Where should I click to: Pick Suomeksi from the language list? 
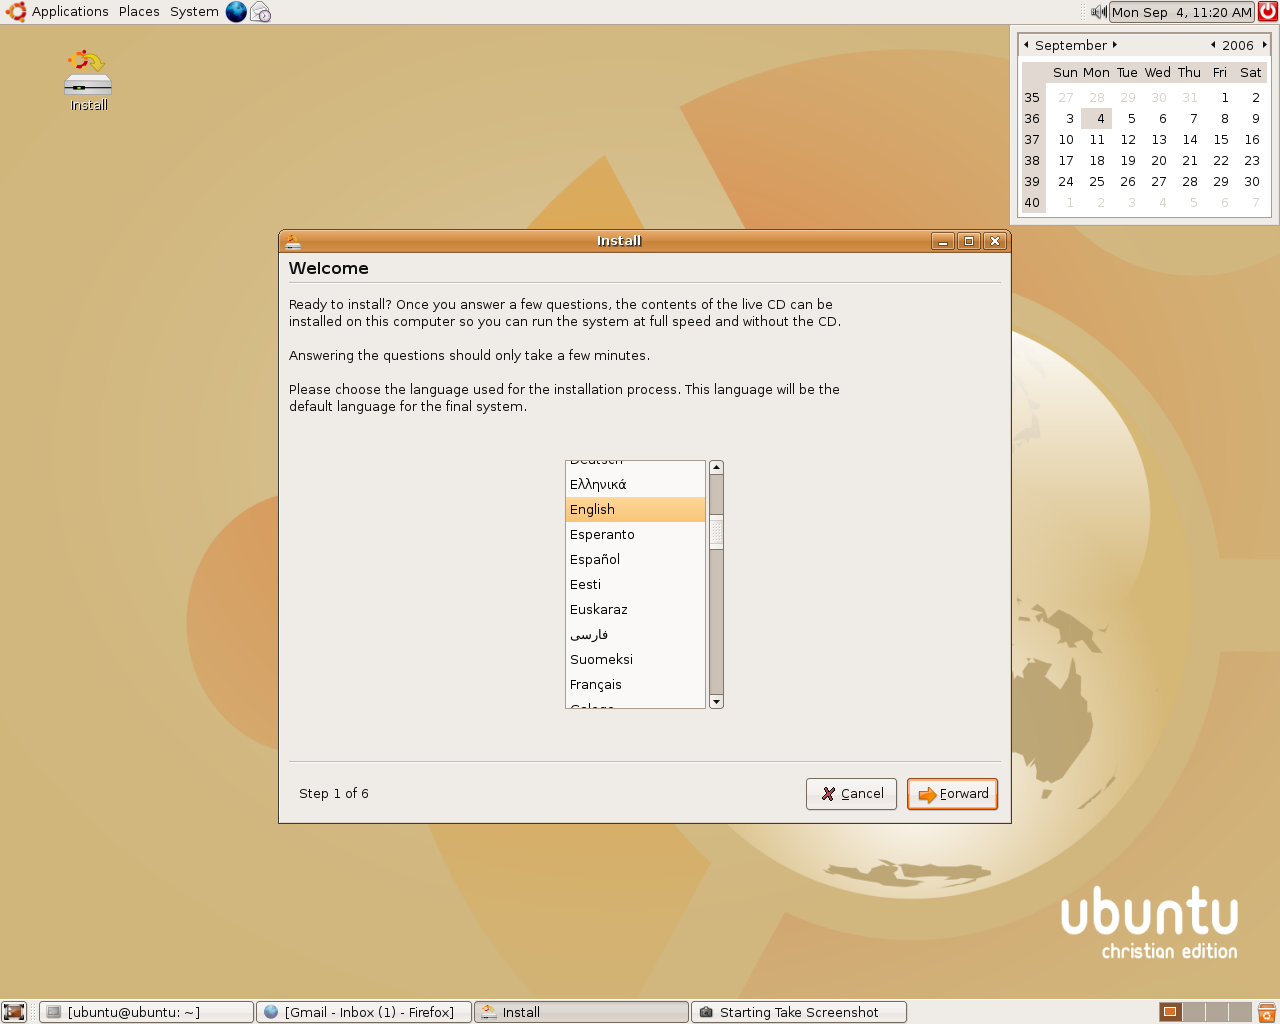(x=635, y=660)
